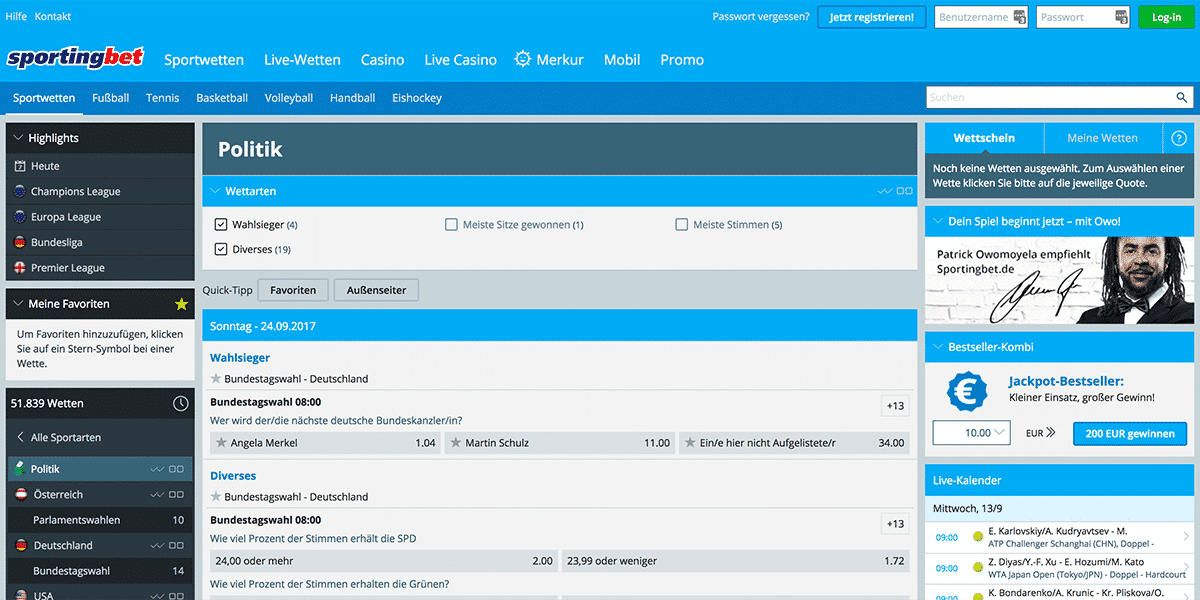Click the Favoriten Quick-Tipp button
Image resolution: width=1200 pixels, height=600 pixels.
click(293, 290)
